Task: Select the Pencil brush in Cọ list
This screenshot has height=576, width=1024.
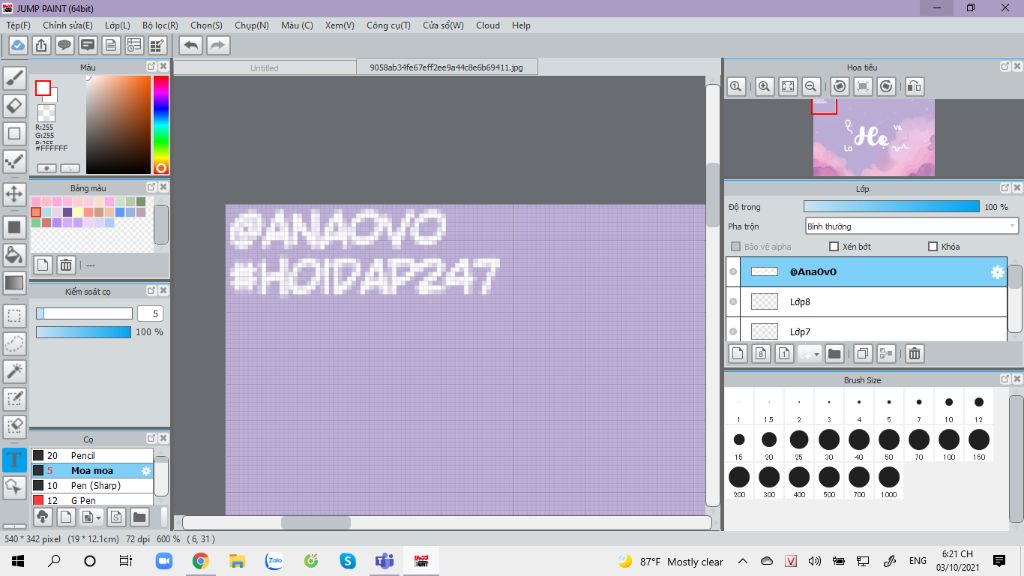Action: [92, 455]
